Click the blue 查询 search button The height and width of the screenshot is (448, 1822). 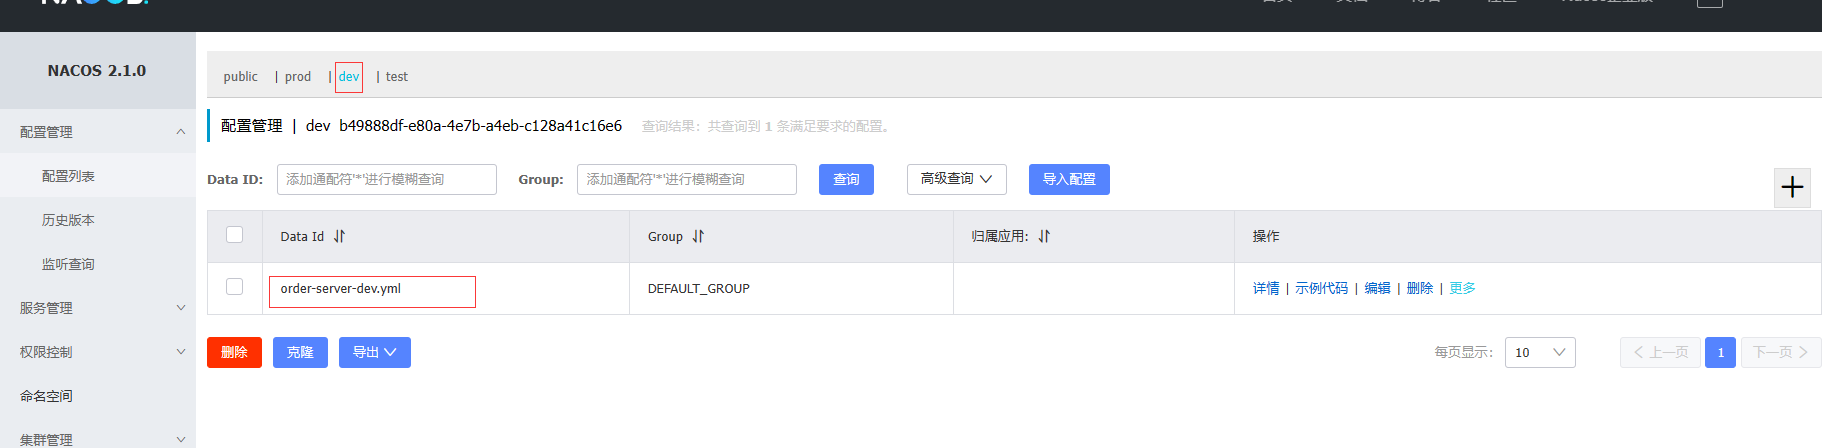tap(846, 179)
